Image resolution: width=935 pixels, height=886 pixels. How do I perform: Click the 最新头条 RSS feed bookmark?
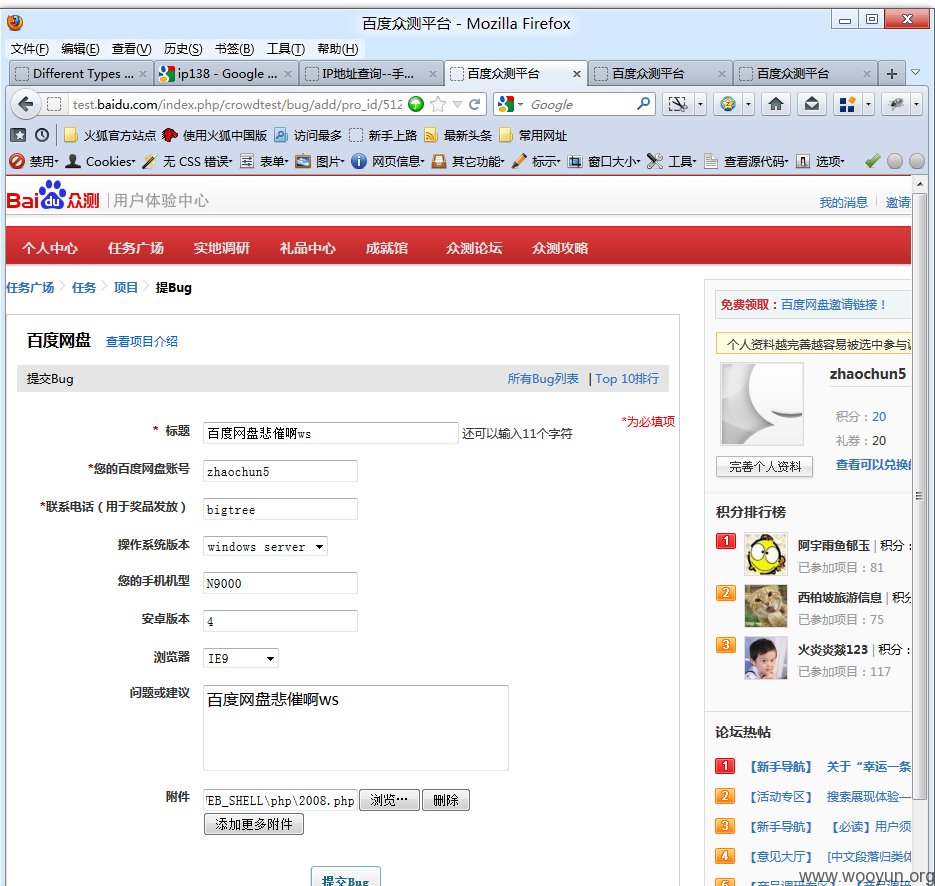click(458, 135)
